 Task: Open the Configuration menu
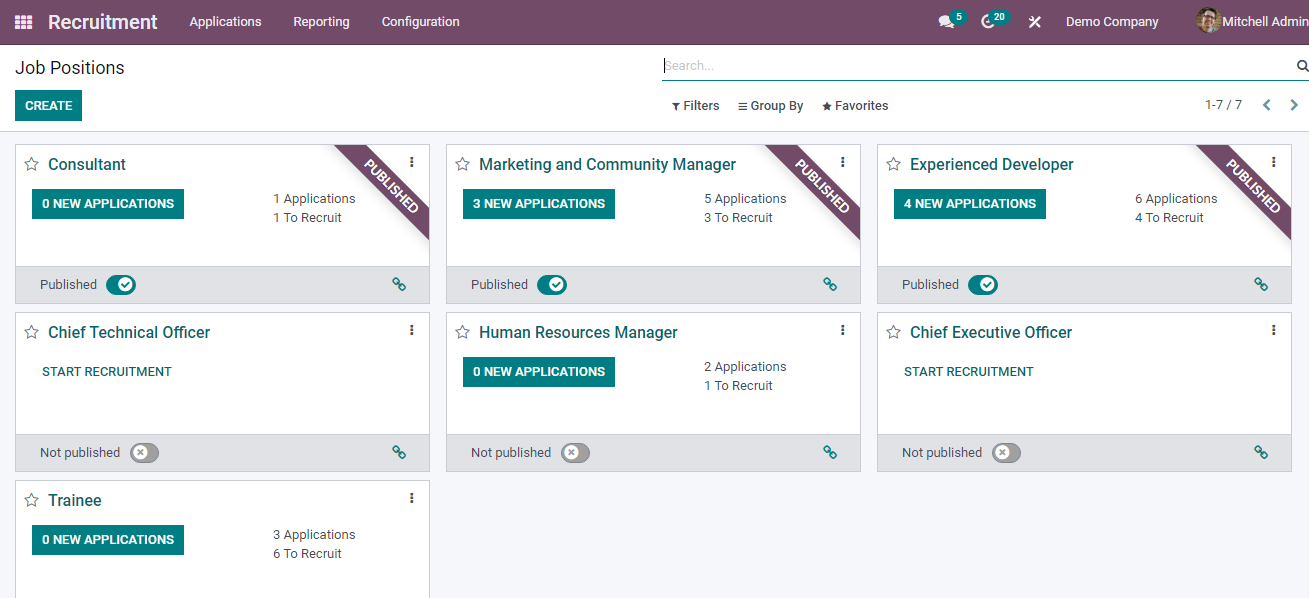tap(420, 22)
